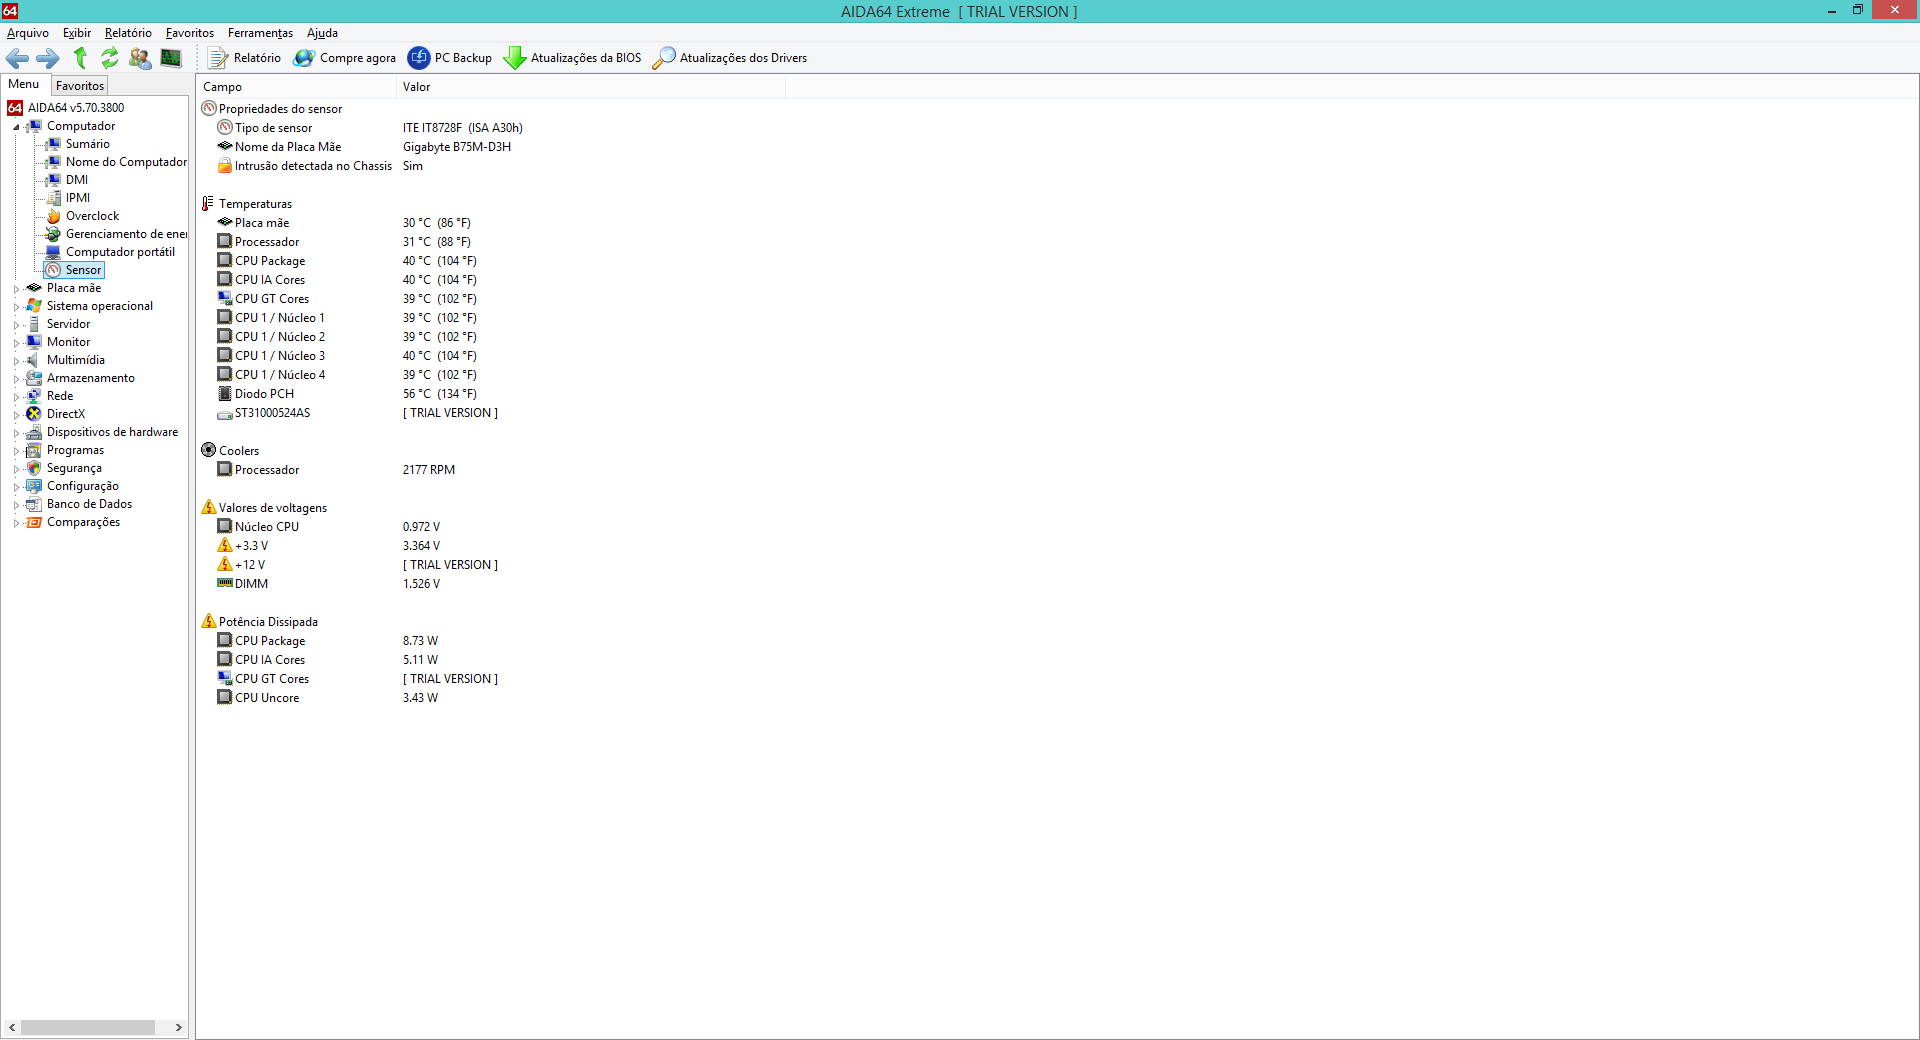Click the sidebar scrollbar right arrow
1920x1040 pixels.
click(x=179, y=1027)
